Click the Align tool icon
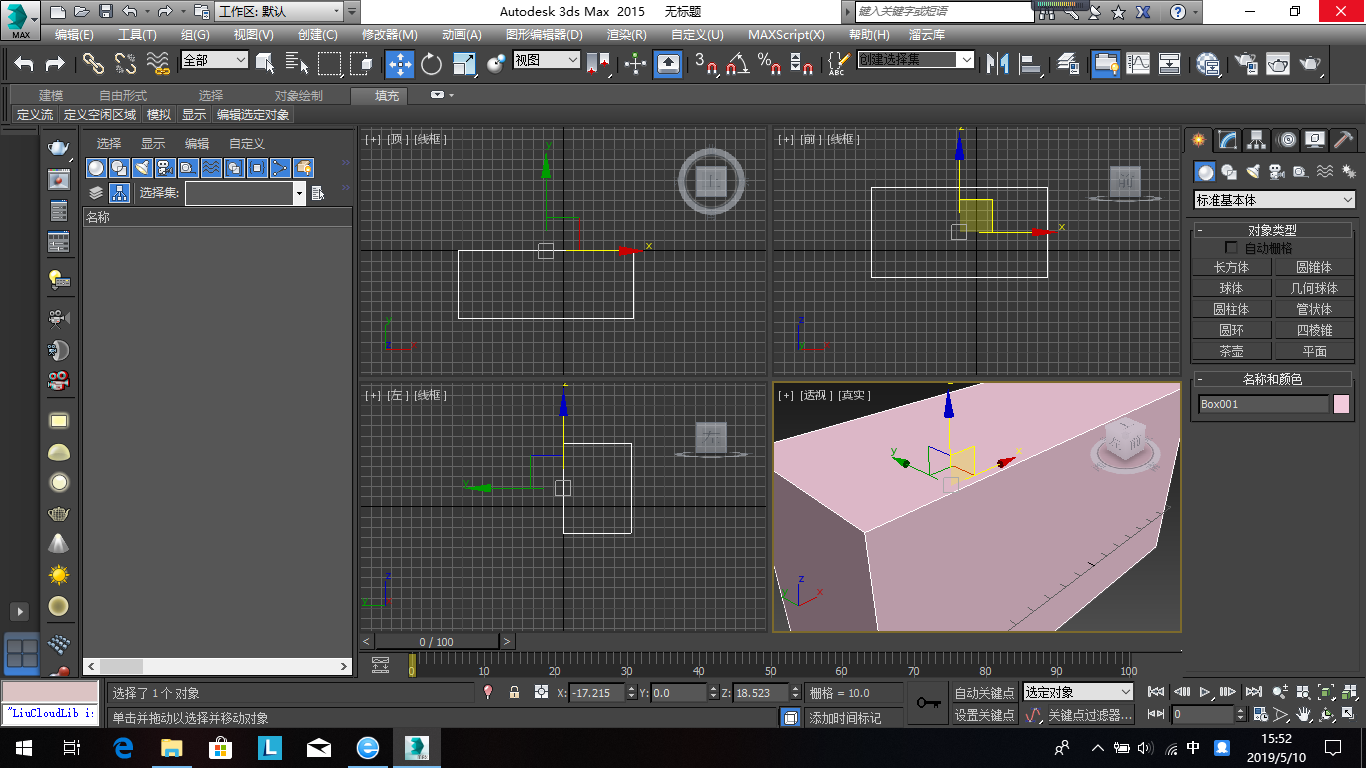 click(x=1030, y=64)
